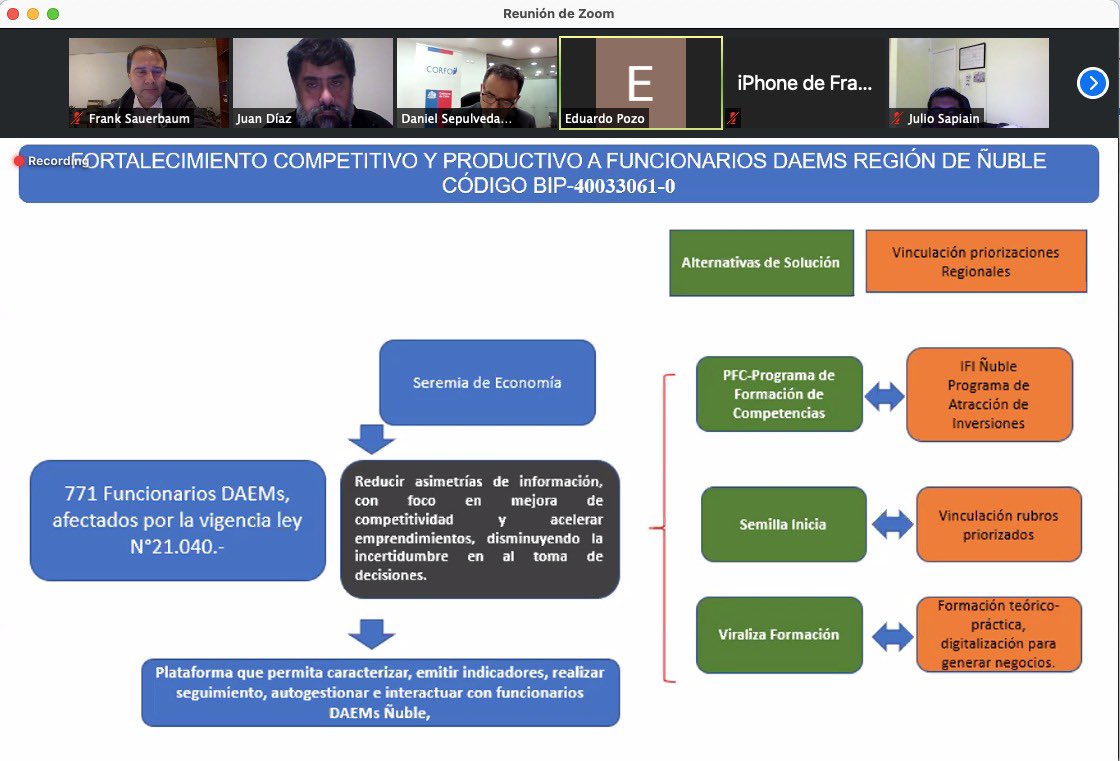Enter full screen with green window button
Viewport: 1120px width, 761px height.
(x=53, y=14)
